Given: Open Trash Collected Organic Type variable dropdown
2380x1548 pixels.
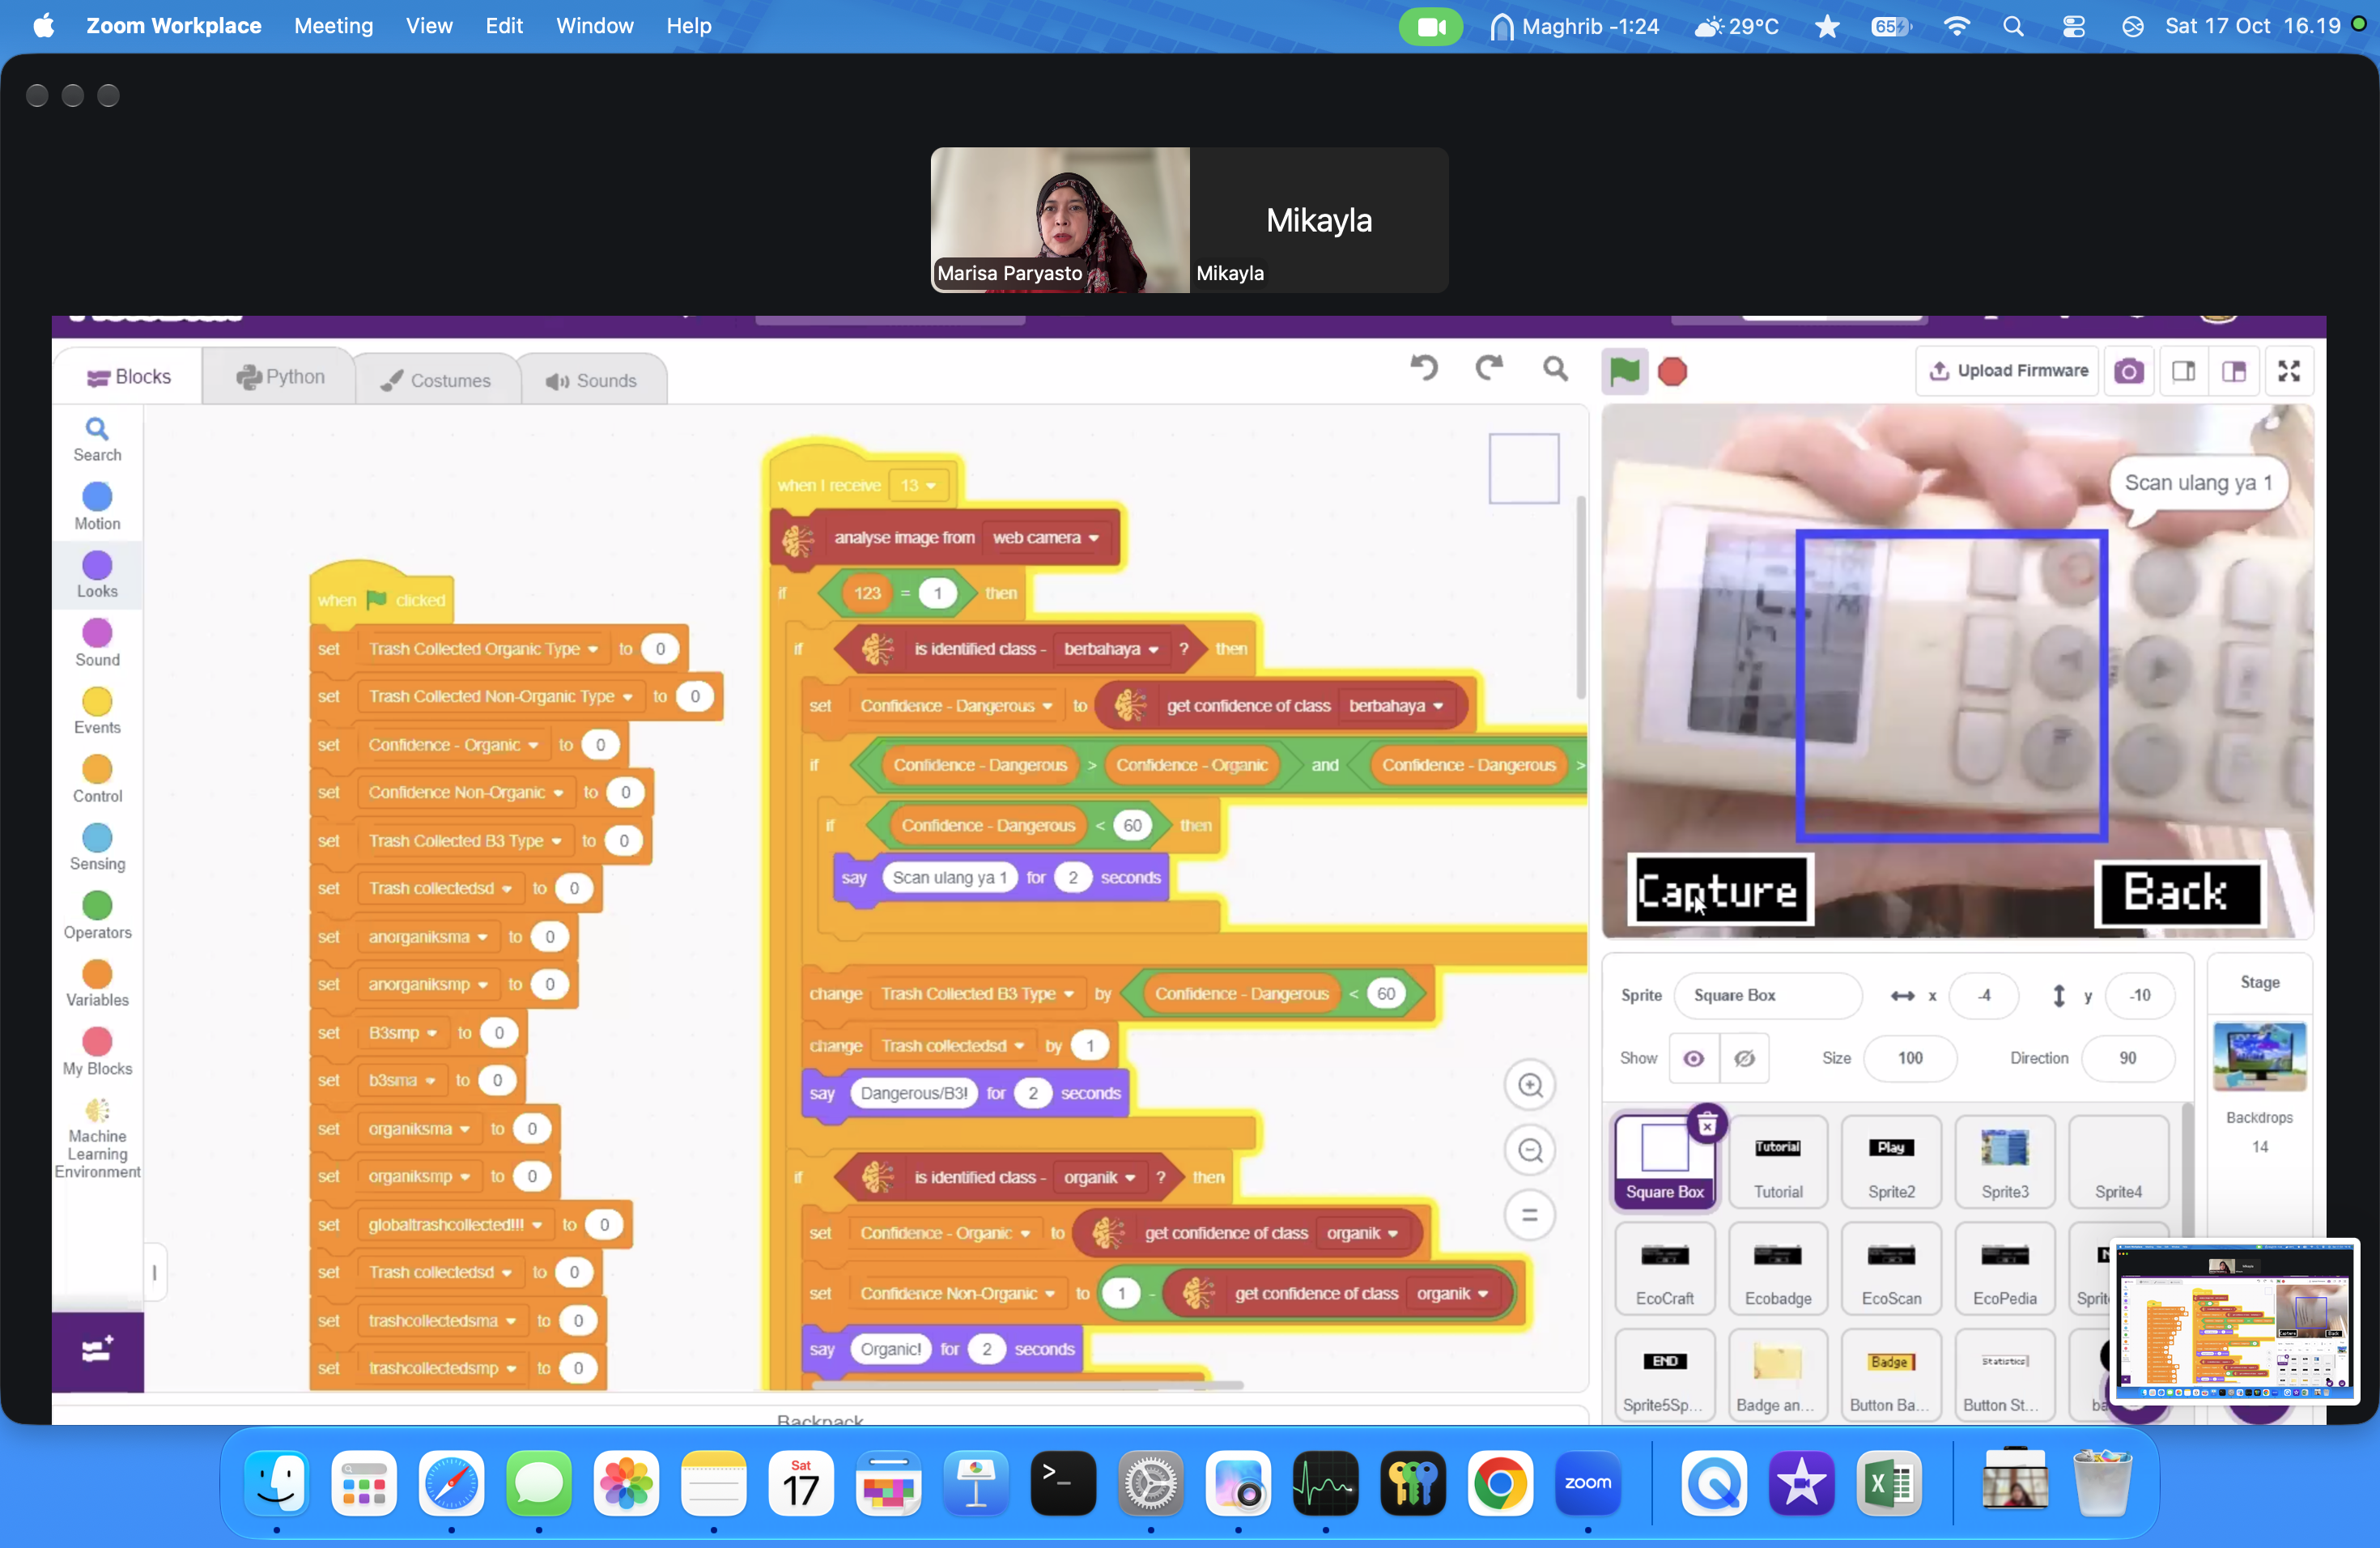Looking at the screenshot, I should tap(483, 649).
